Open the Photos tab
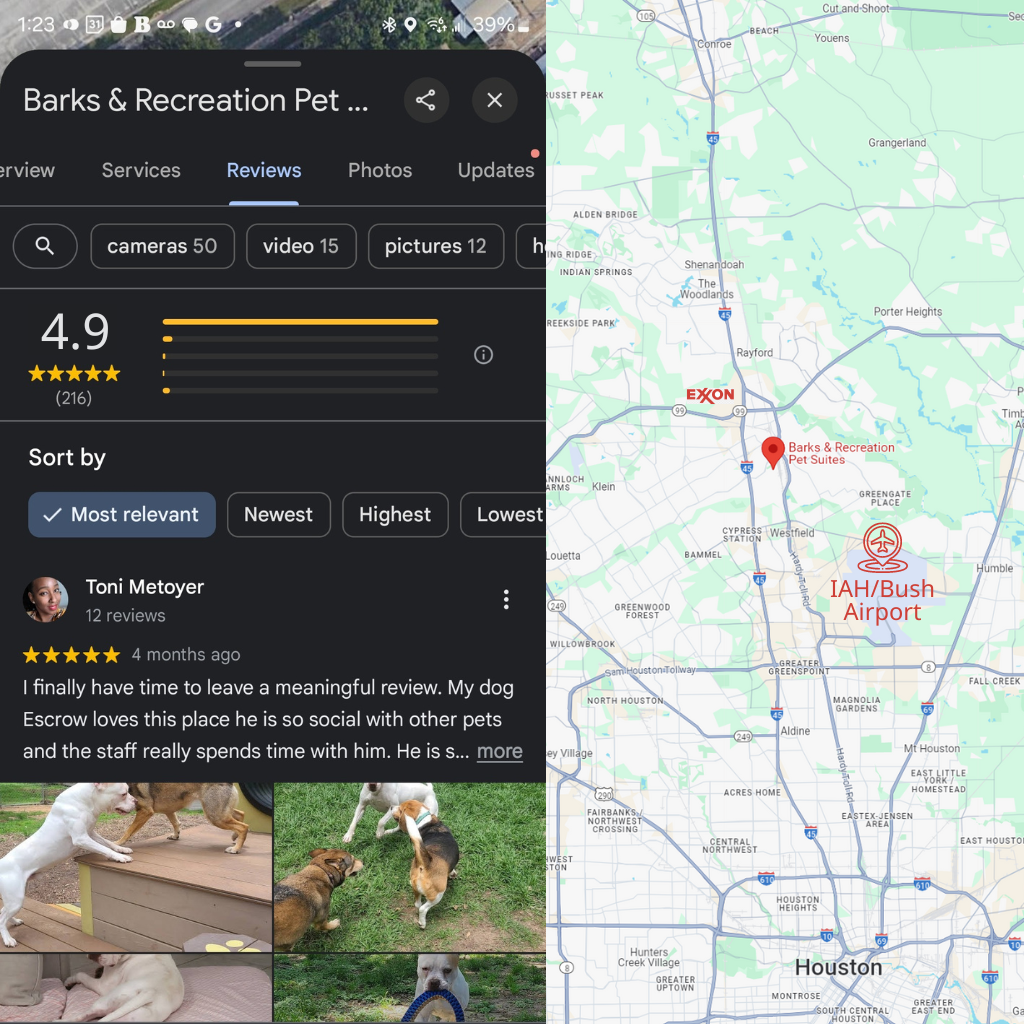 point(380,170)
